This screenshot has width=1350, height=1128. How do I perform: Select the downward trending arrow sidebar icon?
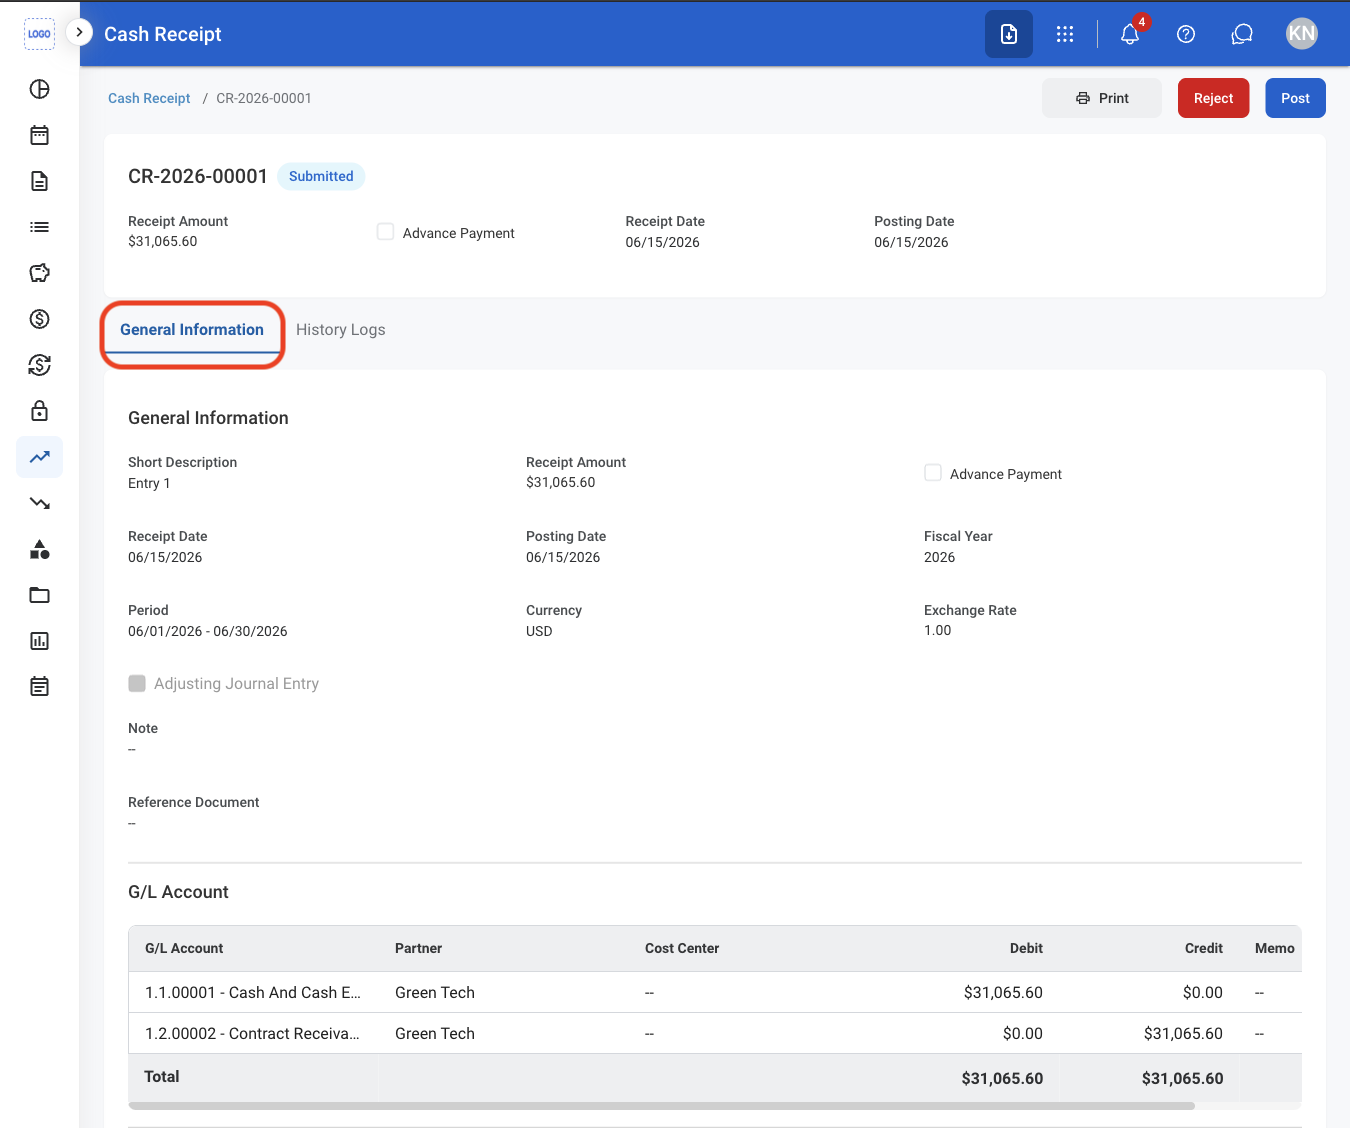pos(39,503)
